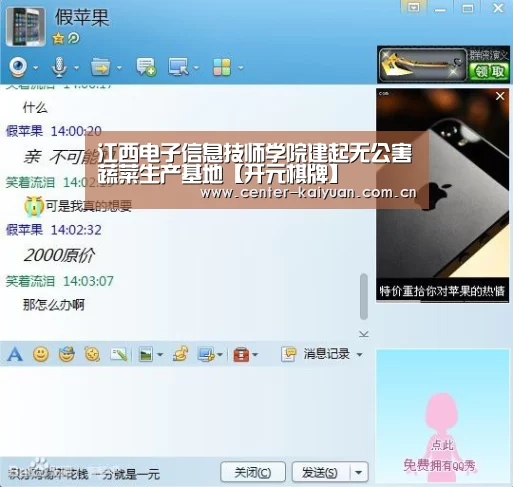Expand the apps grid dropdown arrow

[x=241, y=68]
